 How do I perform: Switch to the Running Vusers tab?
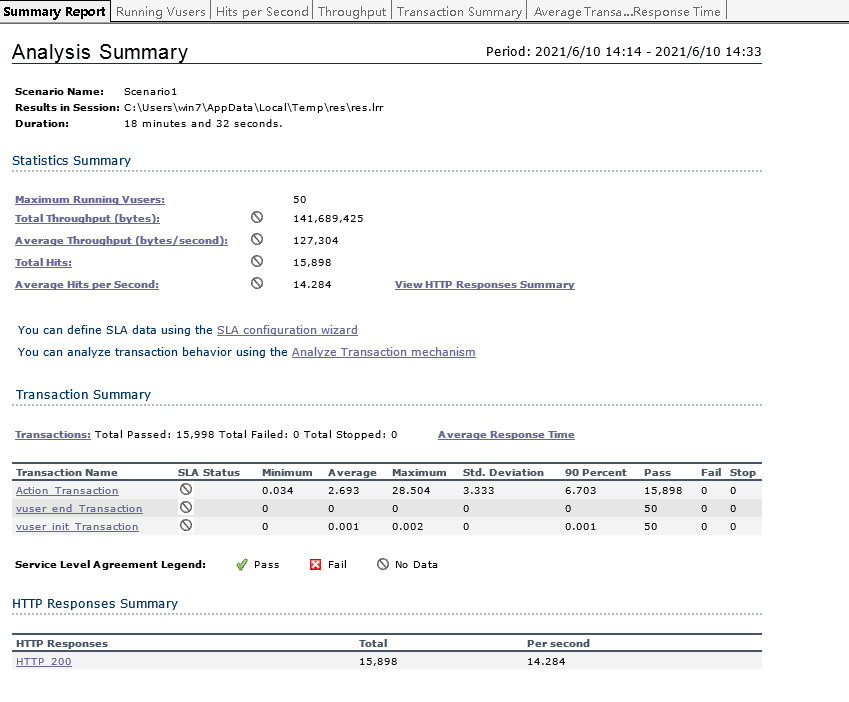[160, 11]
